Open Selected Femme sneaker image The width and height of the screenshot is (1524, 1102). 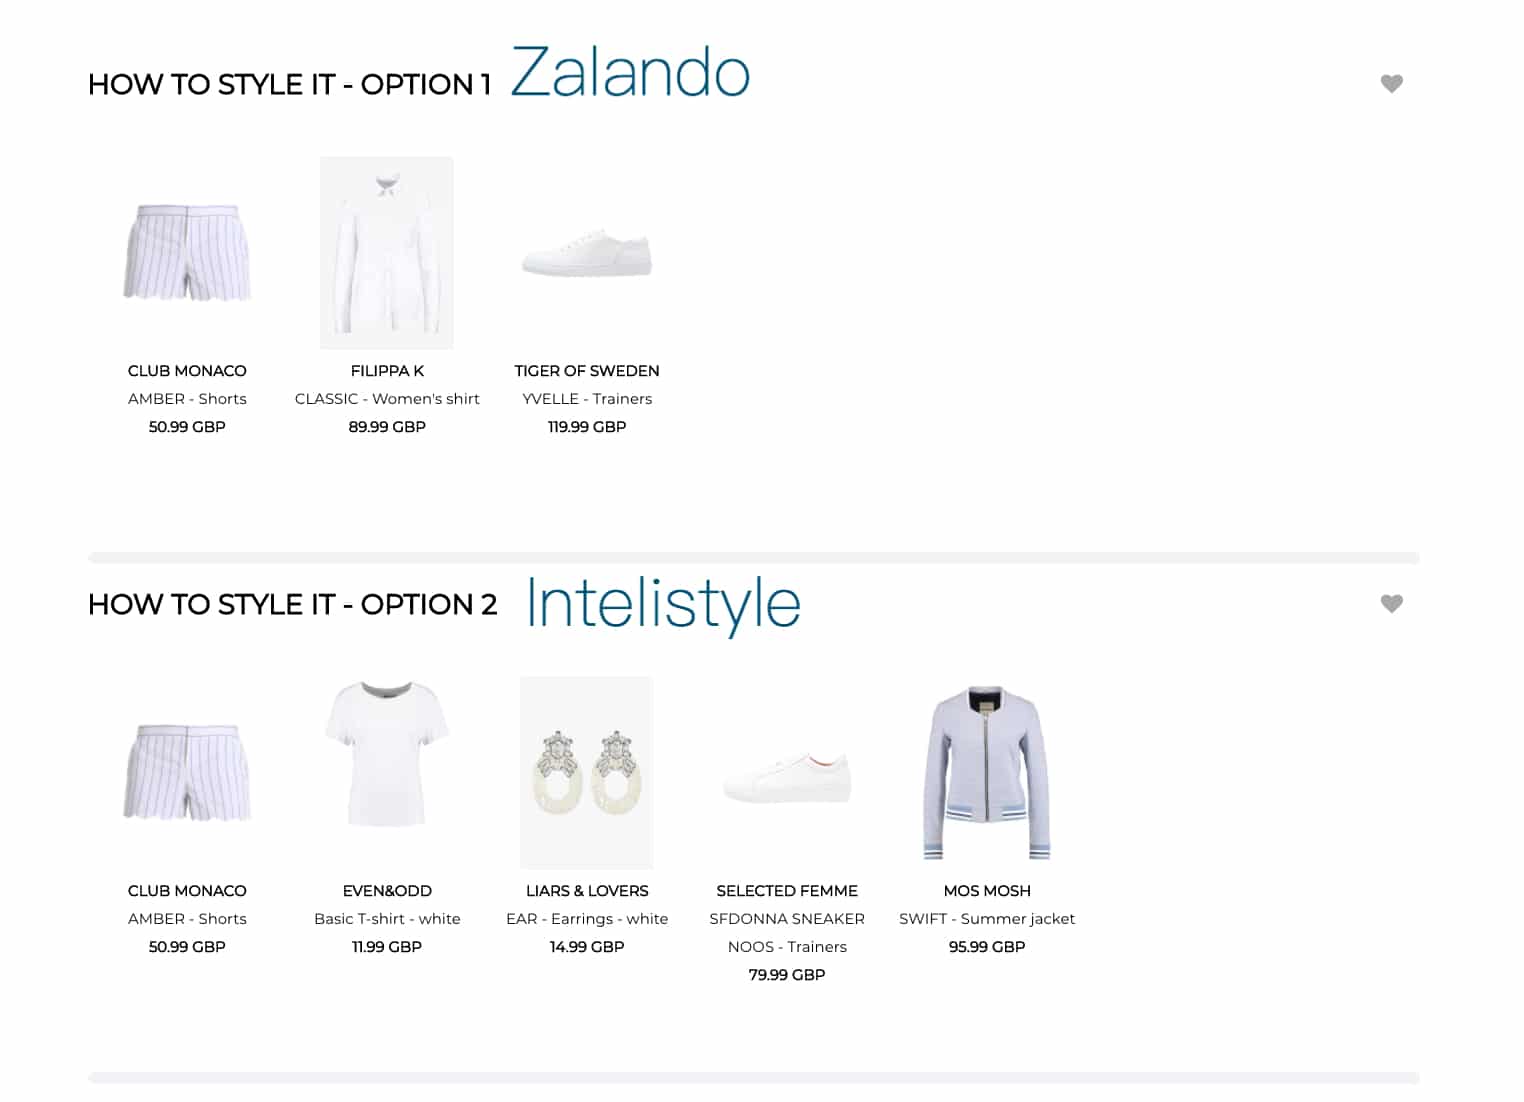click(x=787, y=777)
